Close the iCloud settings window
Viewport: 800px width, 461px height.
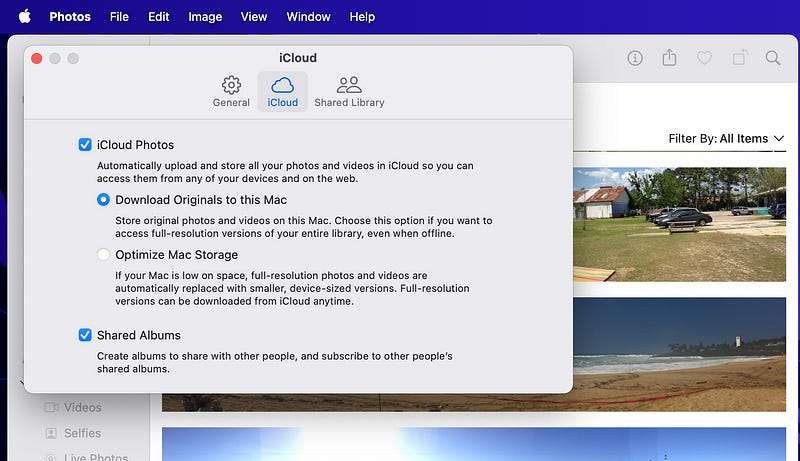[x=37, y=58]
